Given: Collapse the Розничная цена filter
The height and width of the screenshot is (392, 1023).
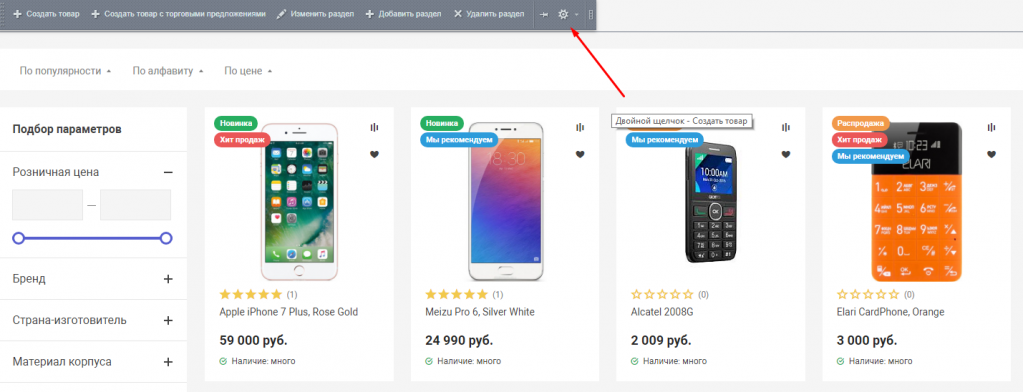Looking at the screenshot, I should pos(168,172).
